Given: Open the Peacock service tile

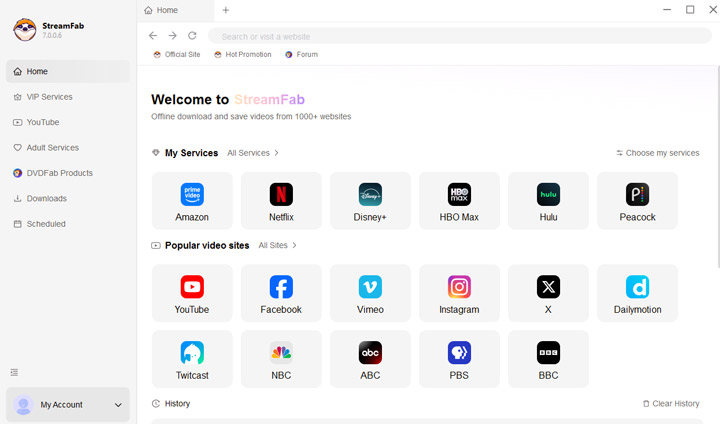Looking at the screenshot, I should pyautogui.click(x=637, y=201).
